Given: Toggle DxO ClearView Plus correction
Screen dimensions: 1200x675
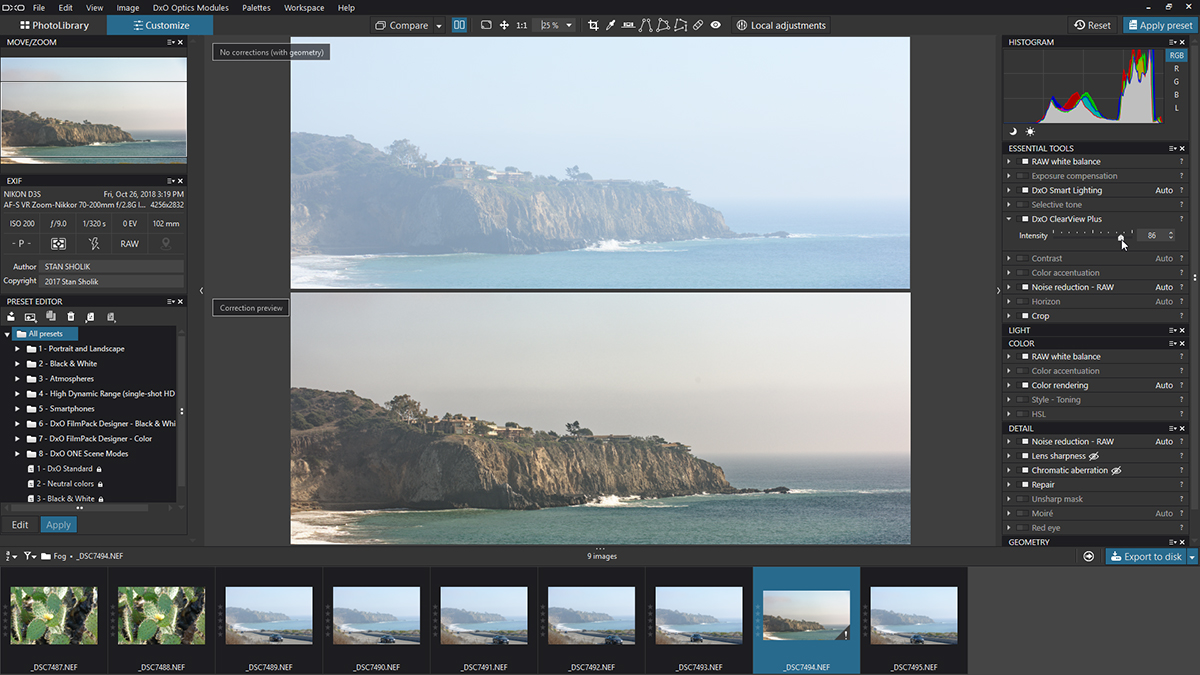Looking at the screenshot, I should click(x=1023, y=219).
